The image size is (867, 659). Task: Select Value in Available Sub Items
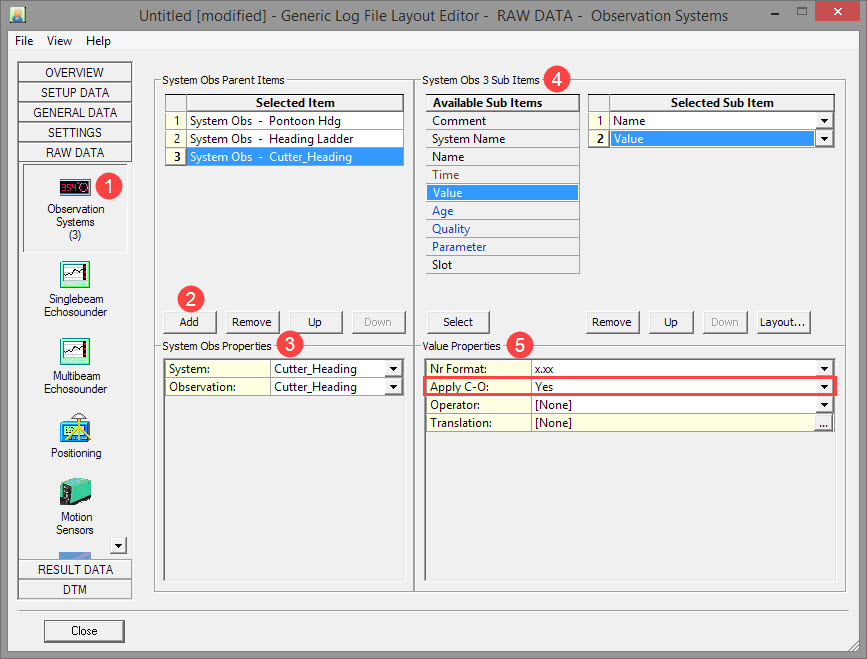point(502,193)
